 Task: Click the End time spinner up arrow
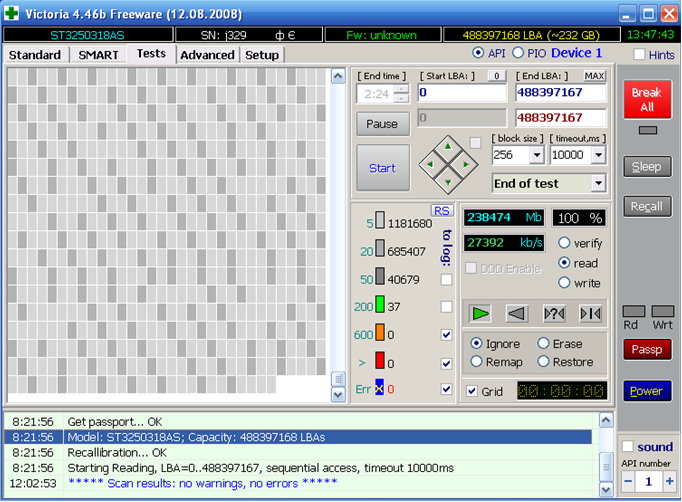tap(403, 90)
